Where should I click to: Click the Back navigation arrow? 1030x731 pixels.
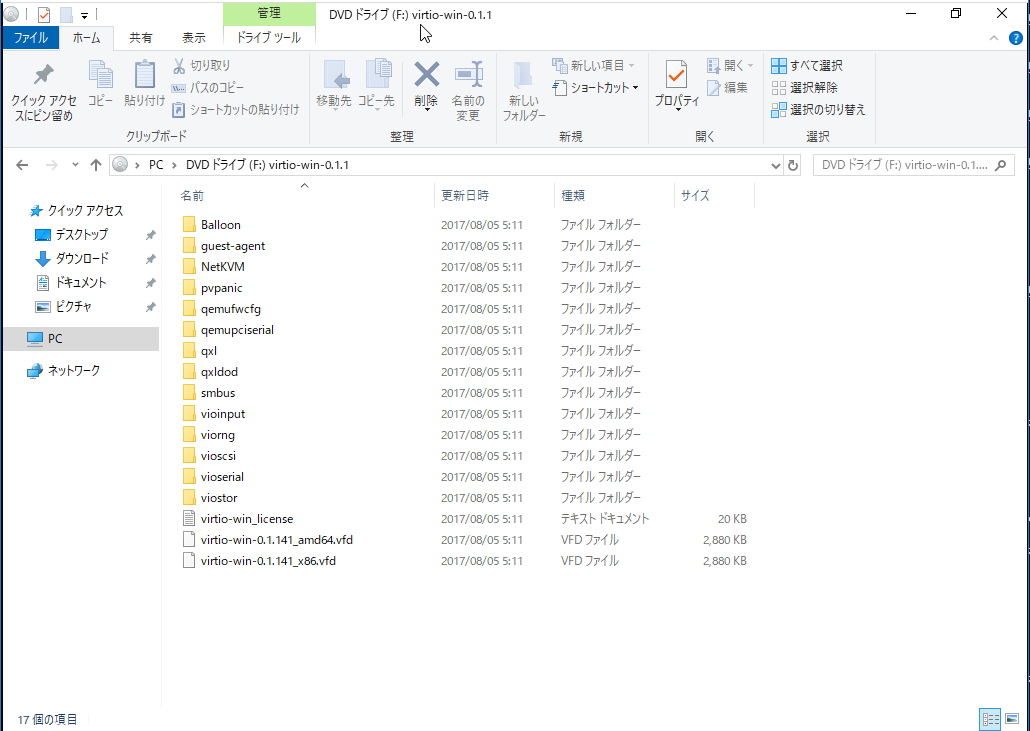click(22, 165)
